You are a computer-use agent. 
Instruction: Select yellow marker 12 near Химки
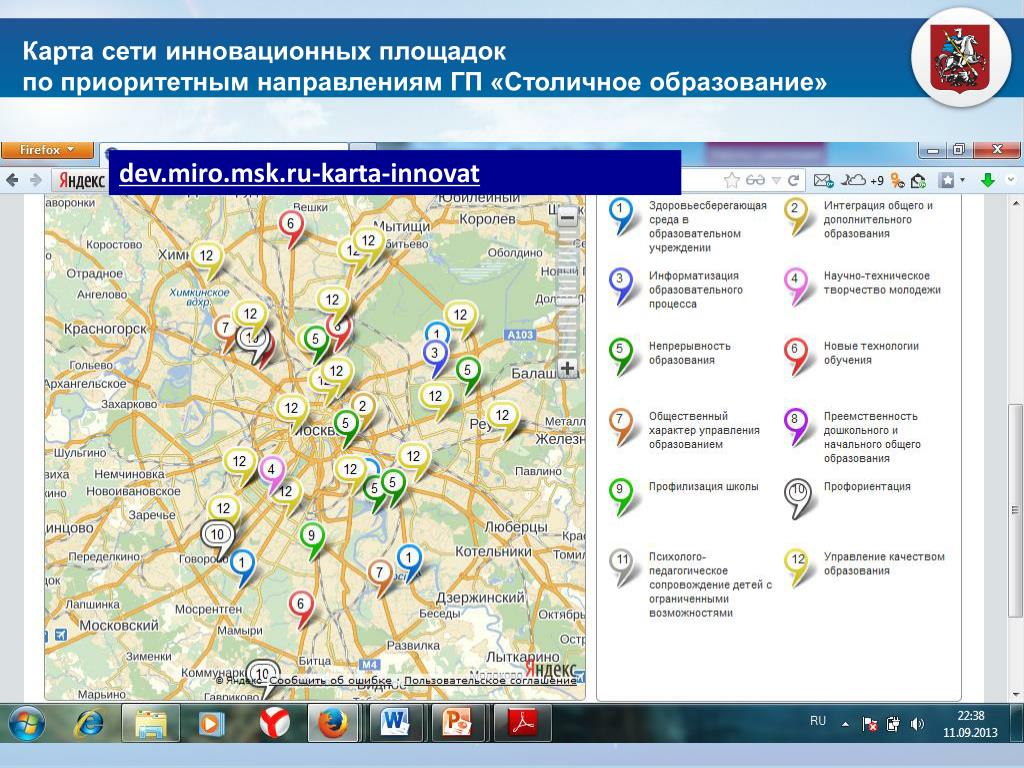point(206,256)
